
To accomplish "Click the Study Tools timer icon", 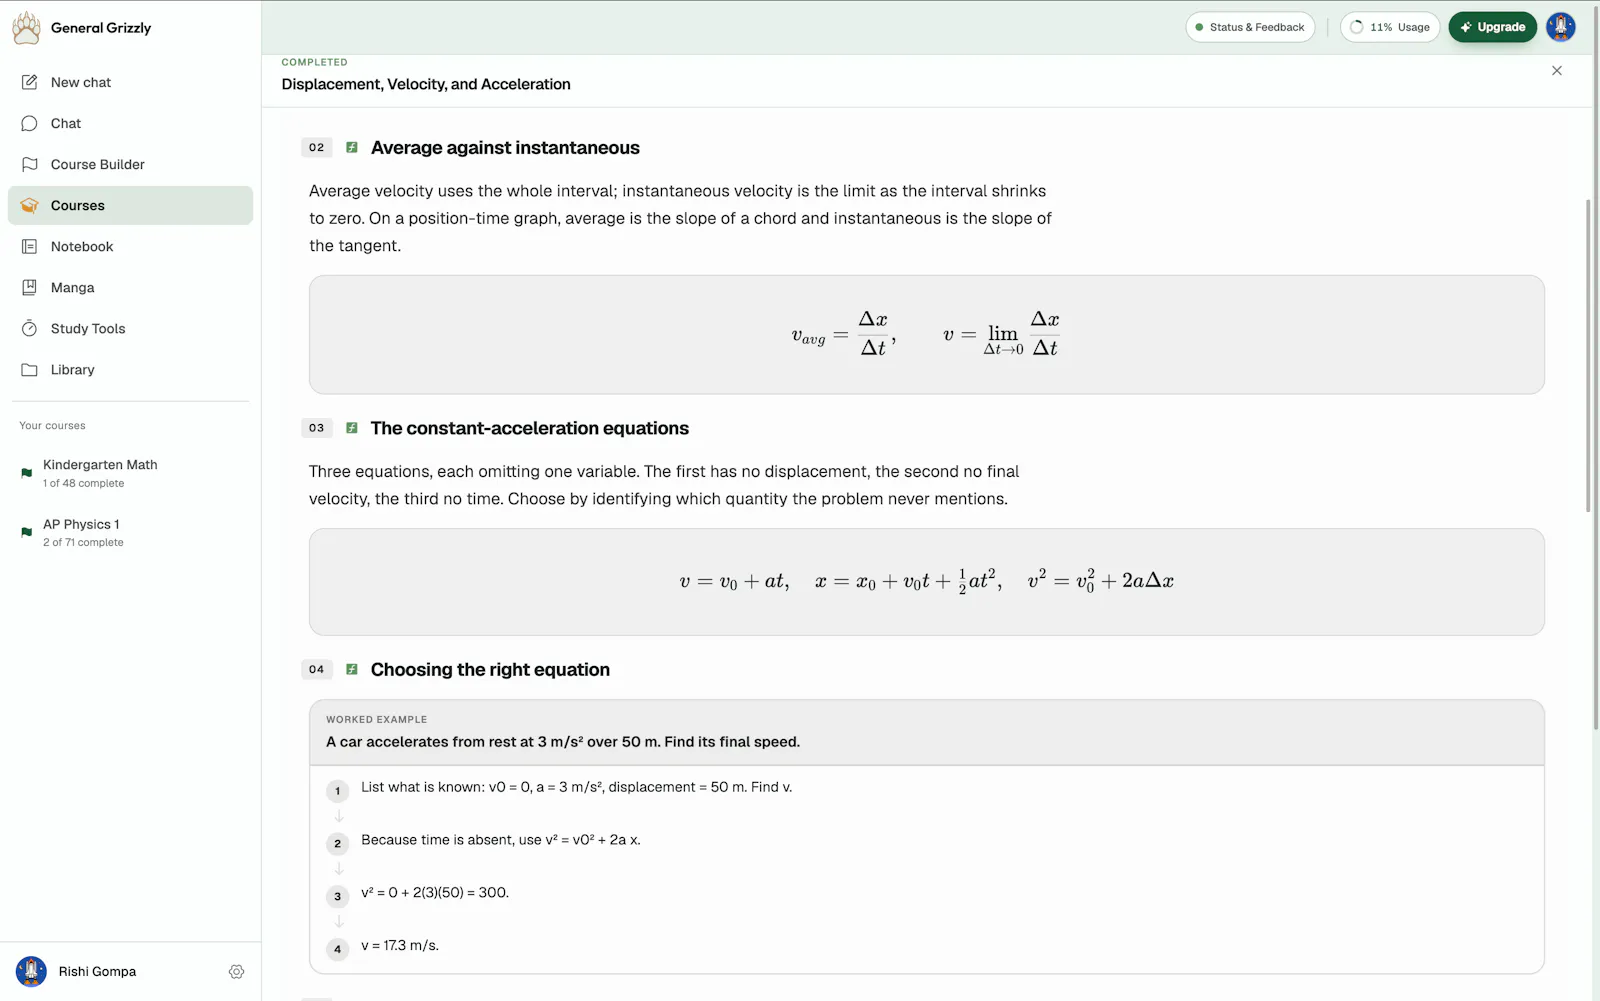I will click(30, 328).
